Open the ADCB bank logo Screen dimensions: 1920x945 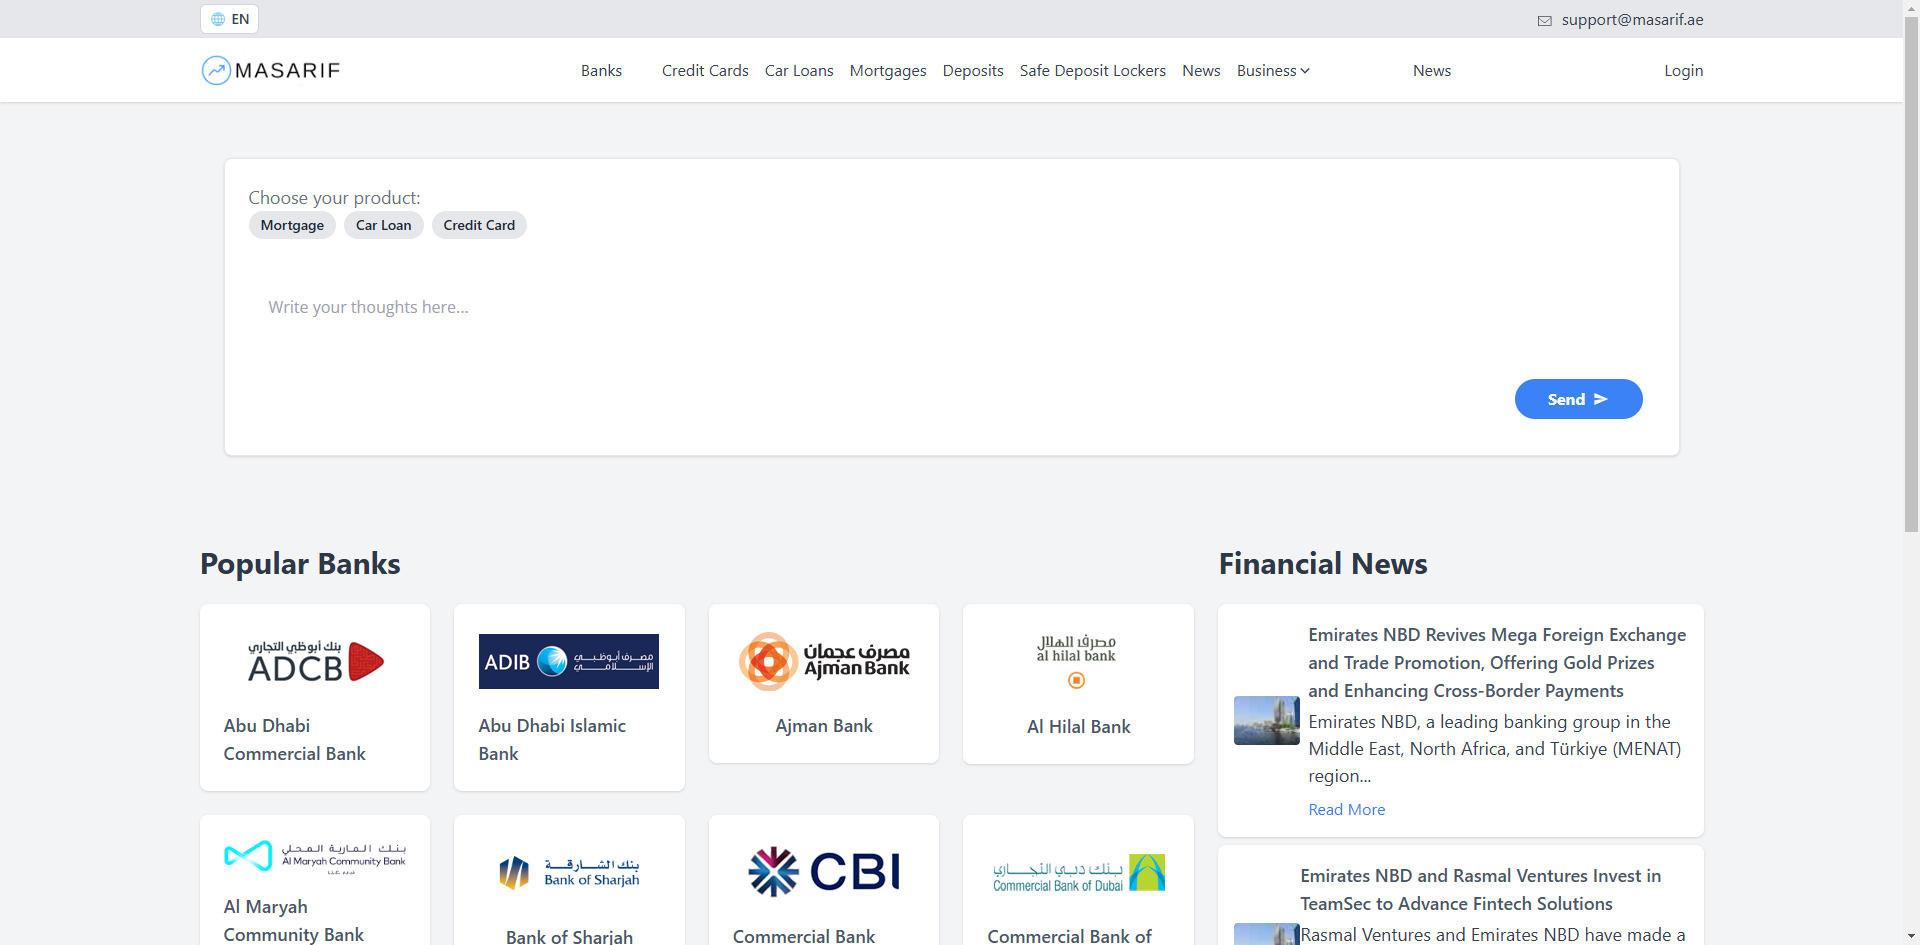point(315,662)
